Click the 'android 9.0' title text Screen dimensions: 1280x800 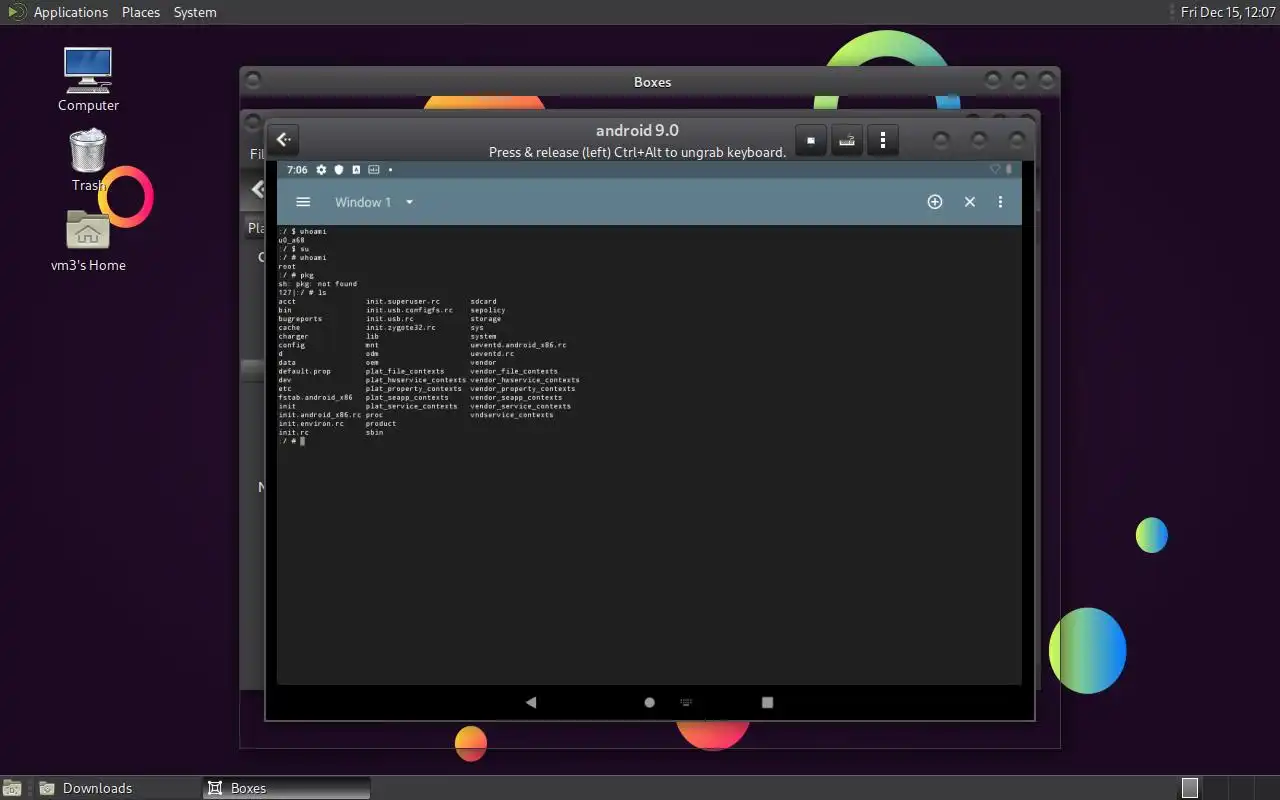[x=637, y=130]
